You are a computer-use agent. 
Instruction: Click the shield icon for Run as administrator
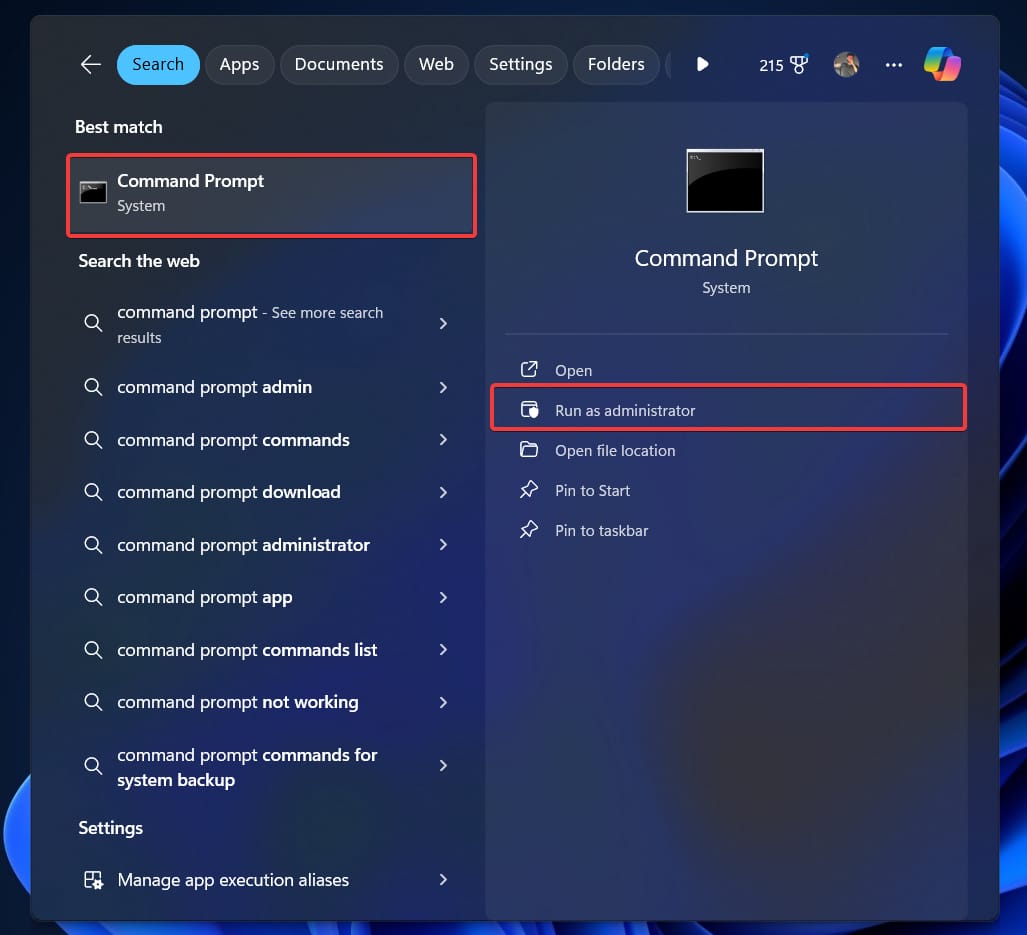(529, 409)
